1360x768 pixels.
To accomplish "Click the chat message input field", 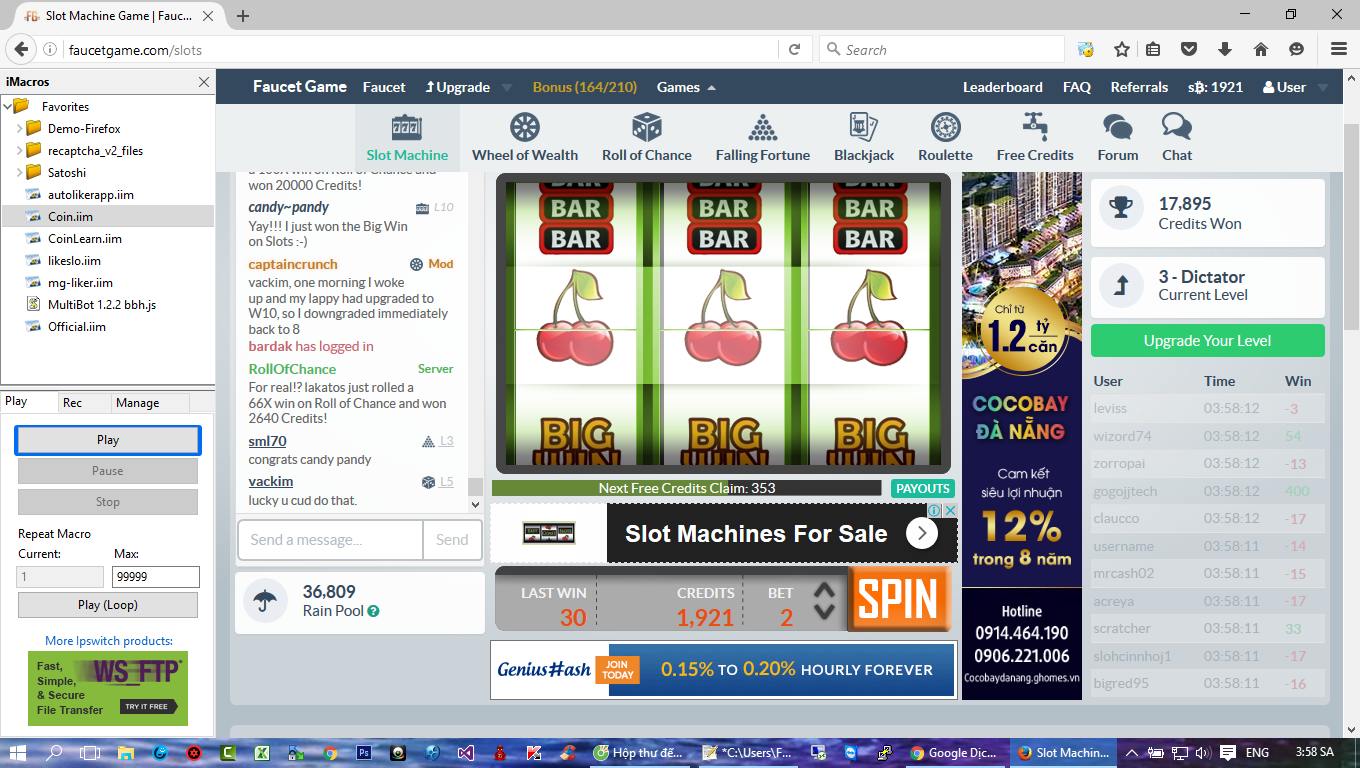I will [330, 540].
